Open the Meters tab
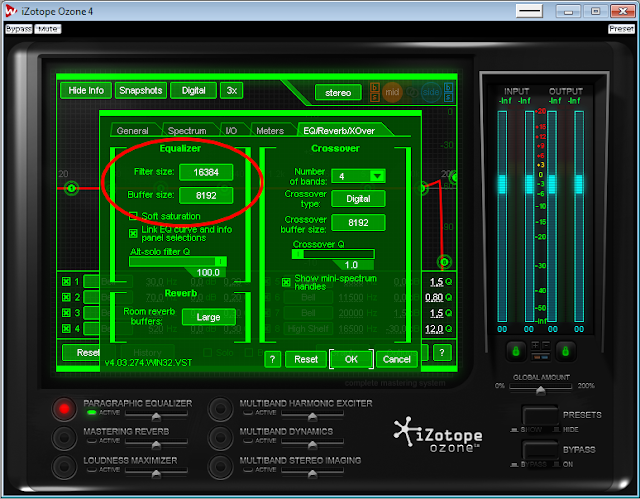The width and height of the screenshot is (640, 499). (x=270, y=131)
